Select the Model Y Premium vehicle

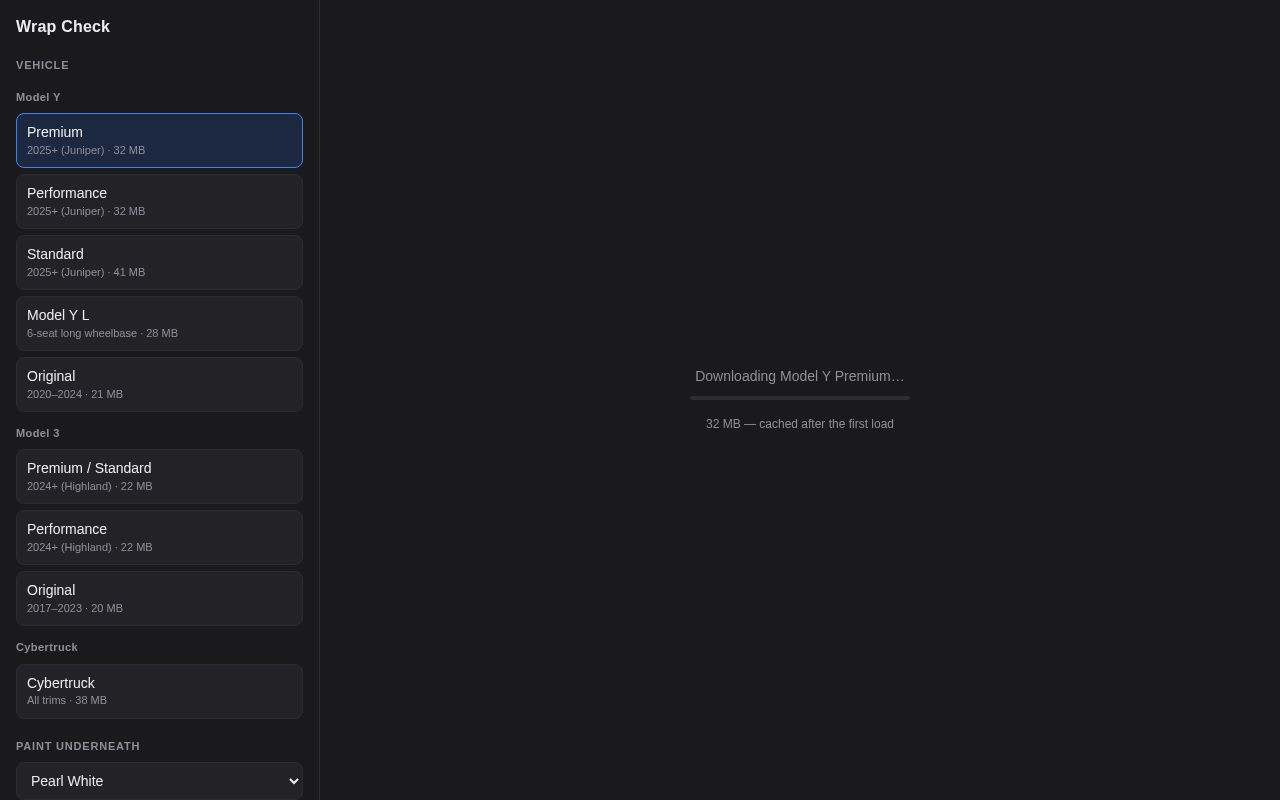coord(159,140)
